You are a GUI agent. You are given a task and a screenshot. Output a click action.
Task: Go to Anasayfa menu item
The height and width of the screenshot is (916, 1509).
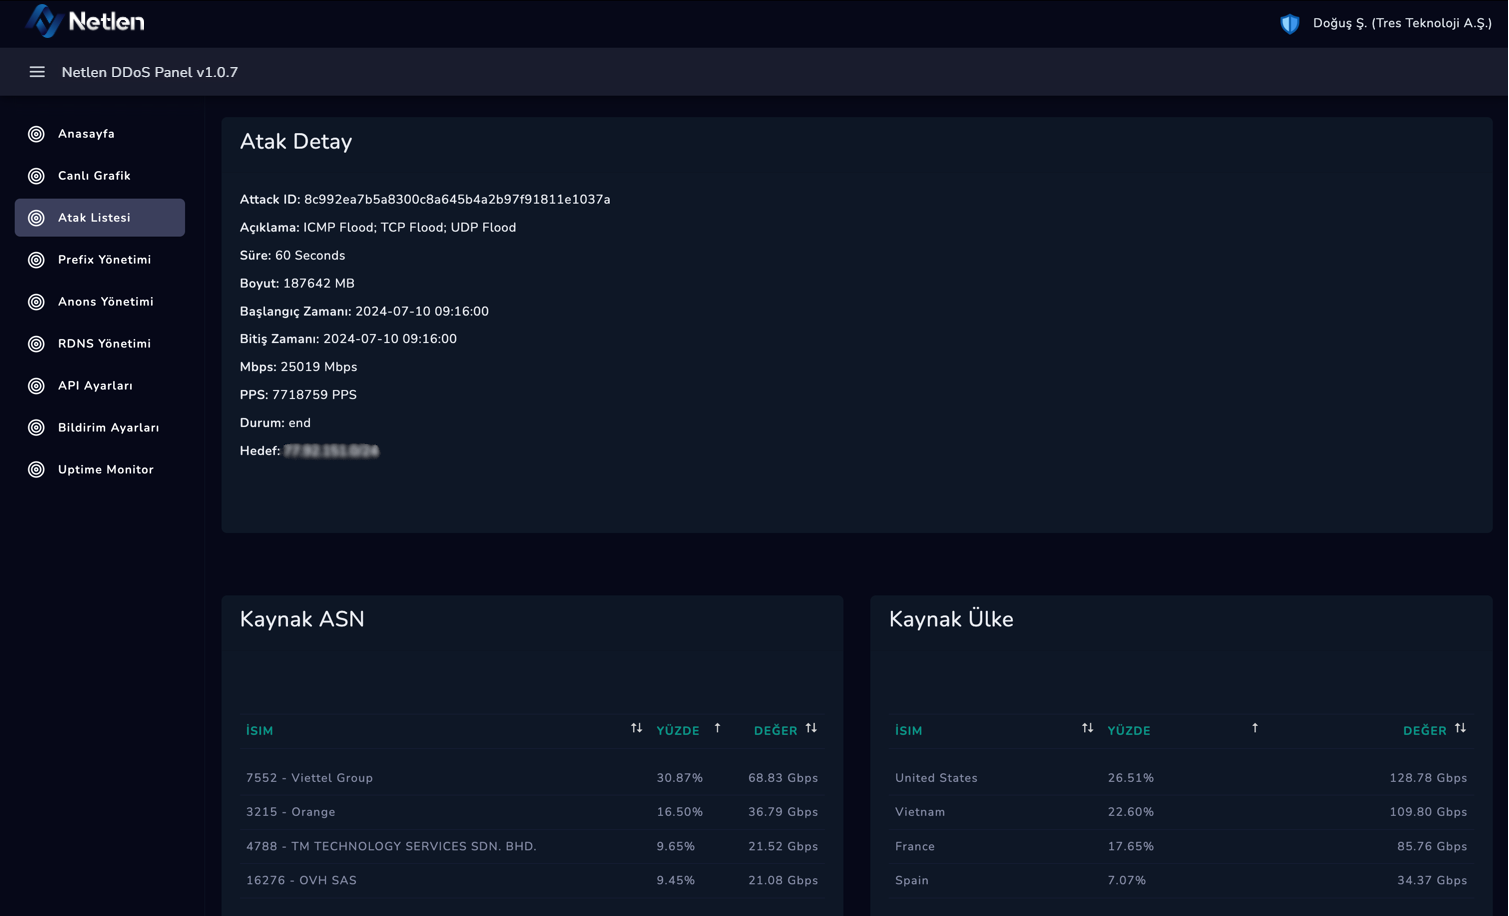tap(100, 134)
